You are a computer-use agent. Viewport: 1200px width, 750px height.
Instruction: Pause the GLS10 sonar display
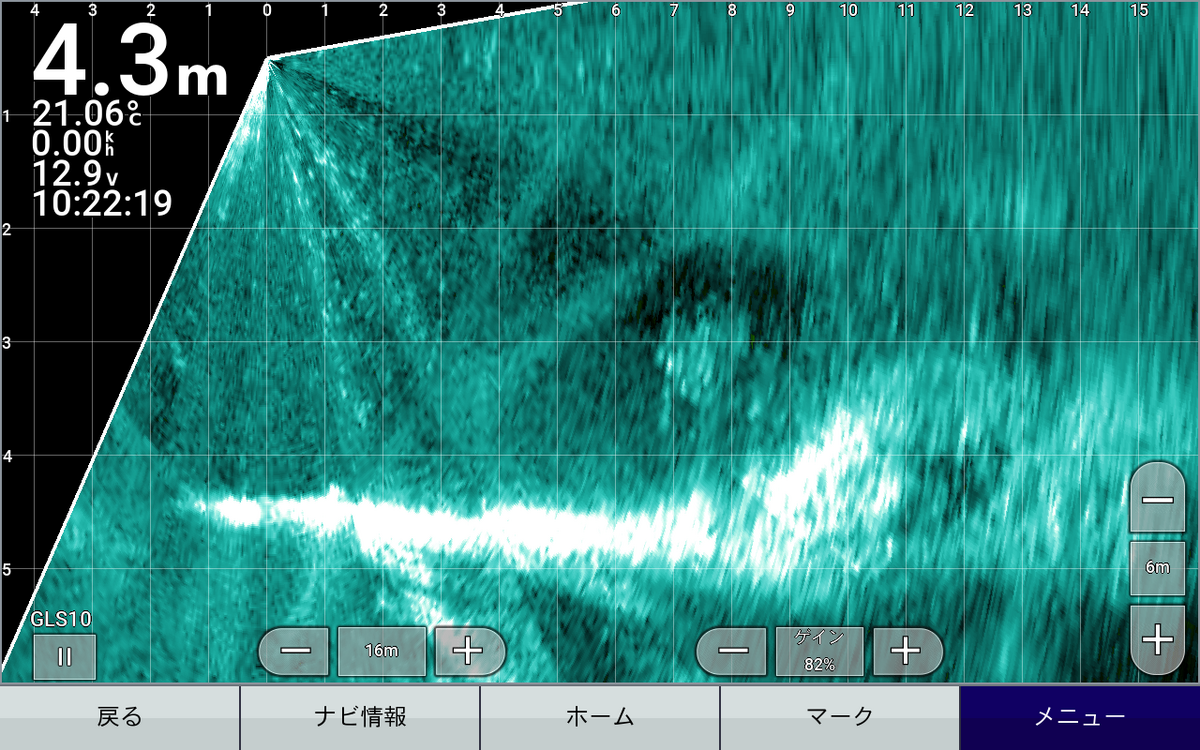64,657
